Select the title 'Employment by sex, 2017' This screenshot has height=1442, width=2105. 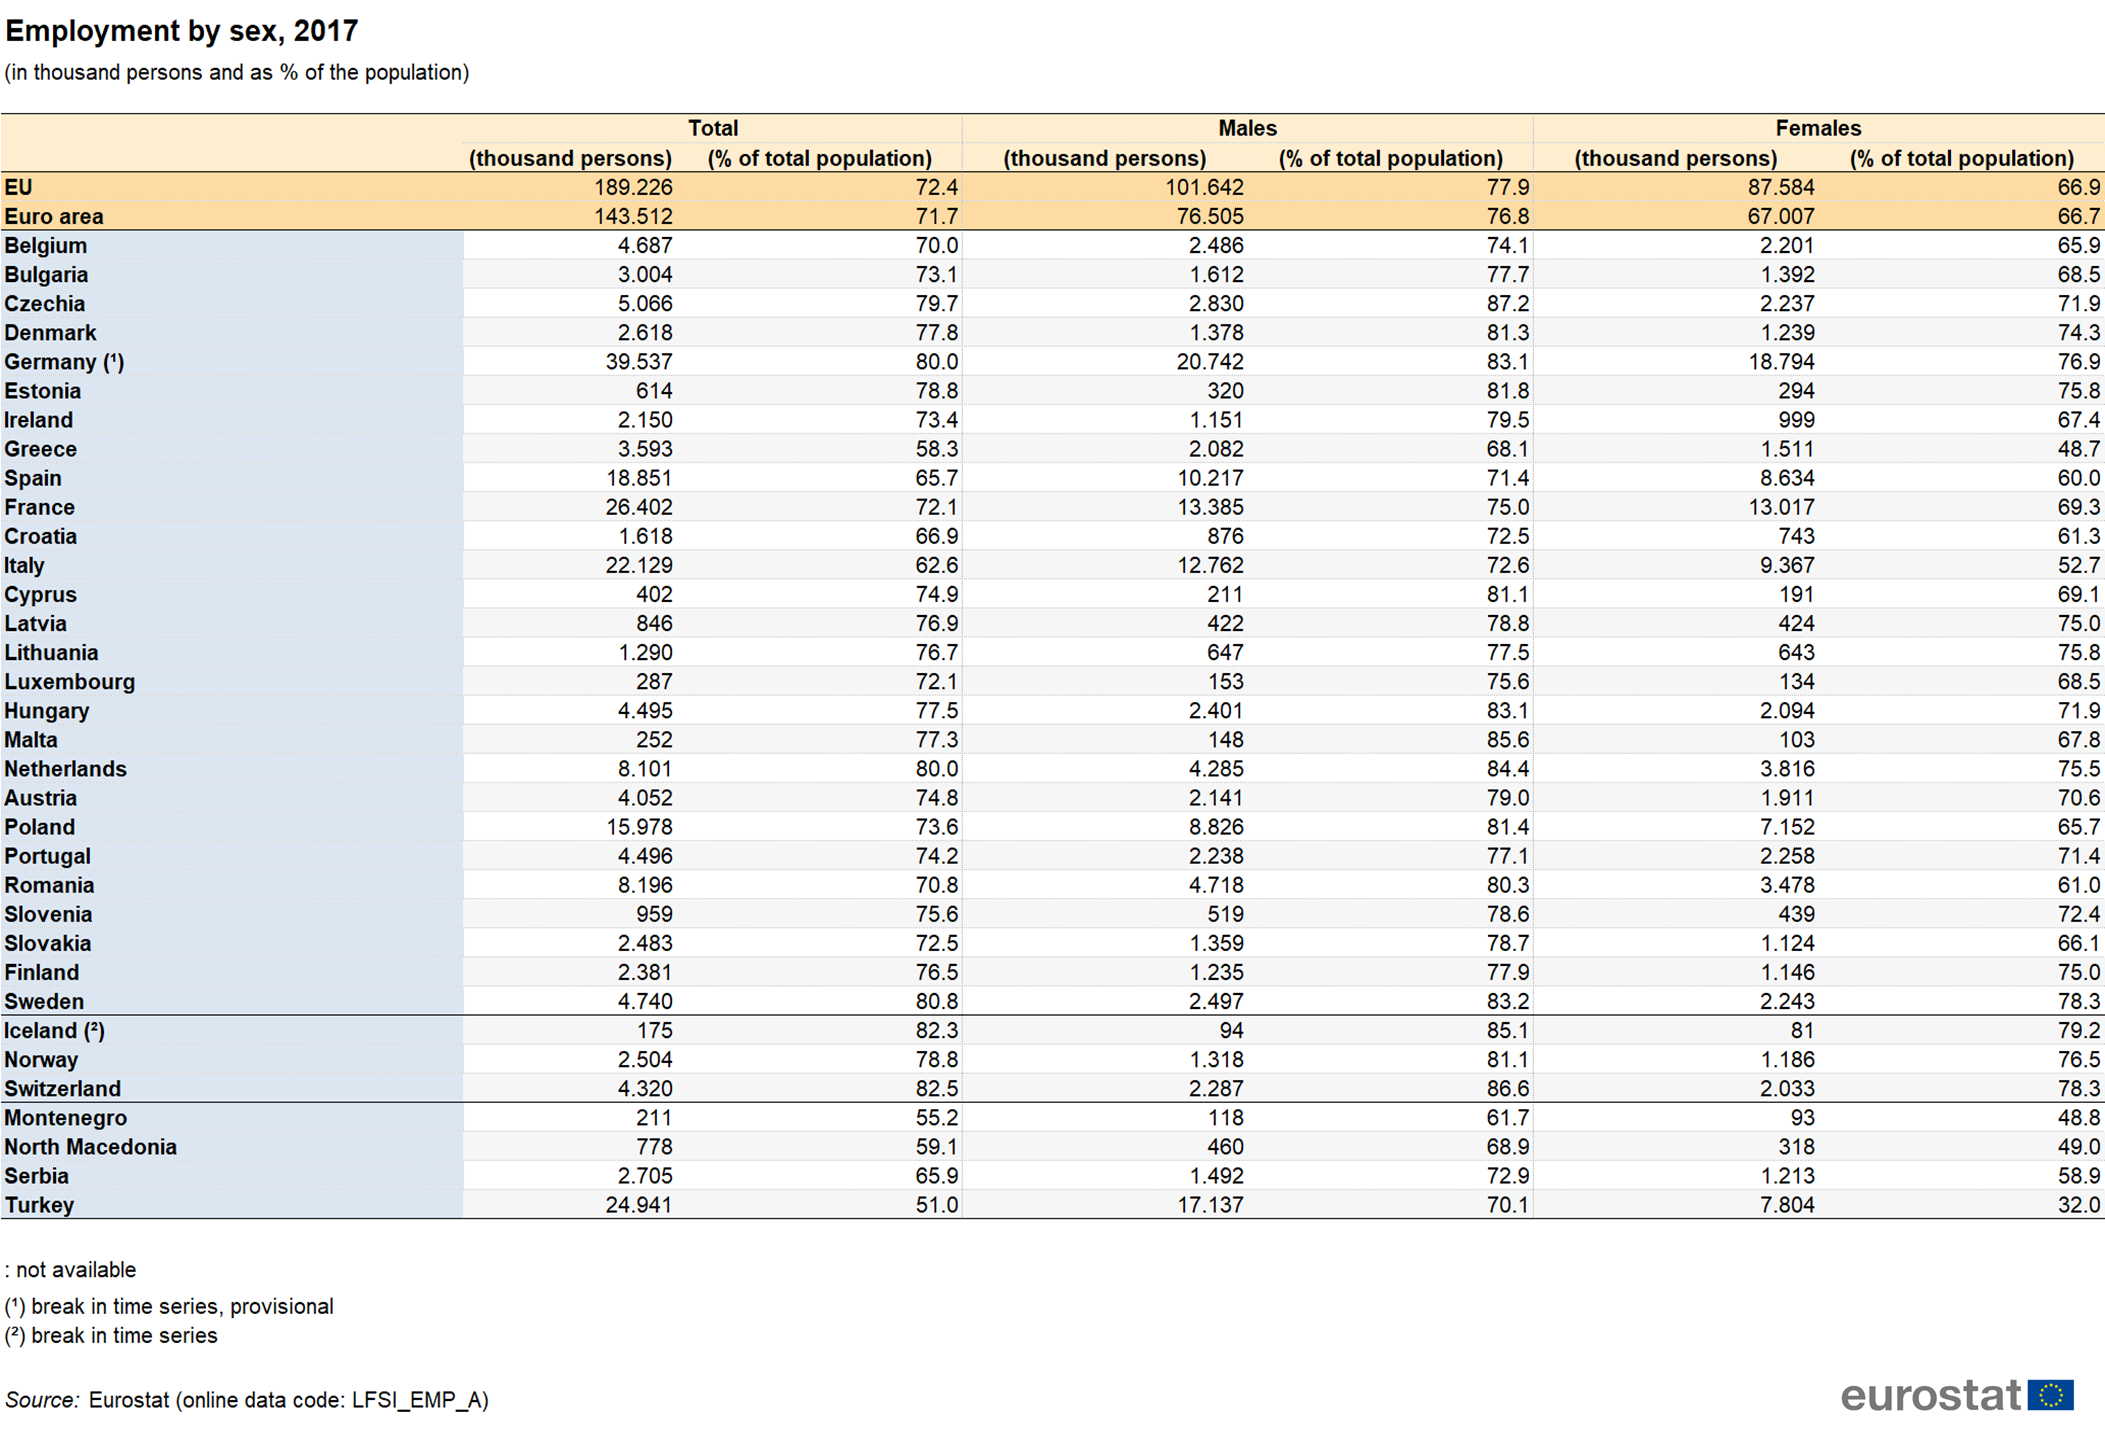[182, 31]
